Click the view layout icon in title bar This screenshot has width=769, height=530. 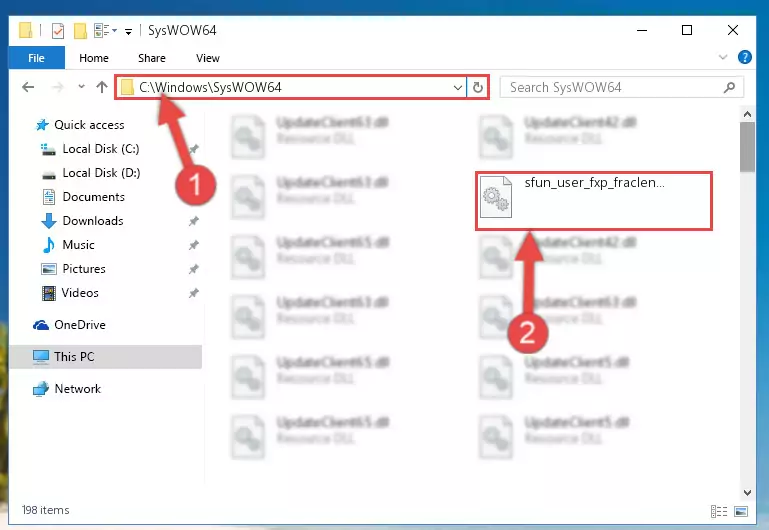coord(102,30)
